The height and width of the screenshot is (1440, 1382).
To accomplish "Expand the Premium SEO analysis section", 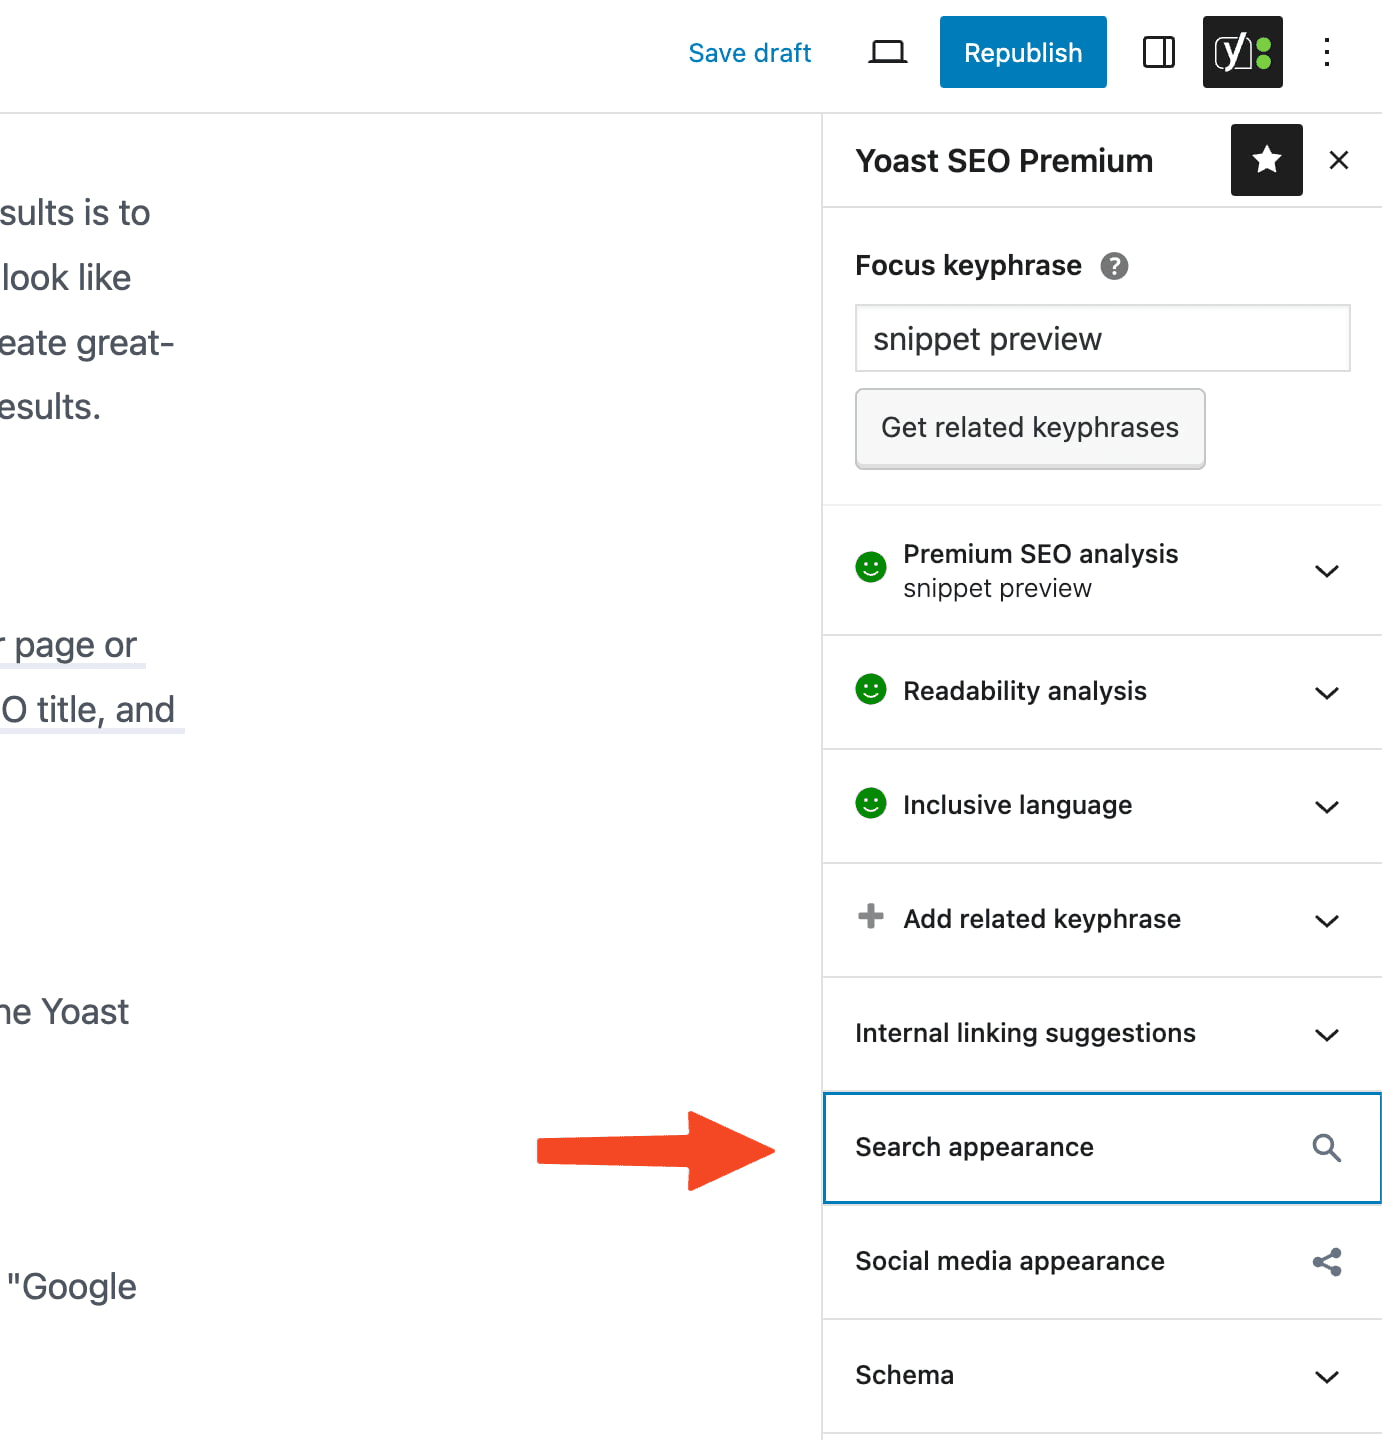I will (x=1327, y=570).
